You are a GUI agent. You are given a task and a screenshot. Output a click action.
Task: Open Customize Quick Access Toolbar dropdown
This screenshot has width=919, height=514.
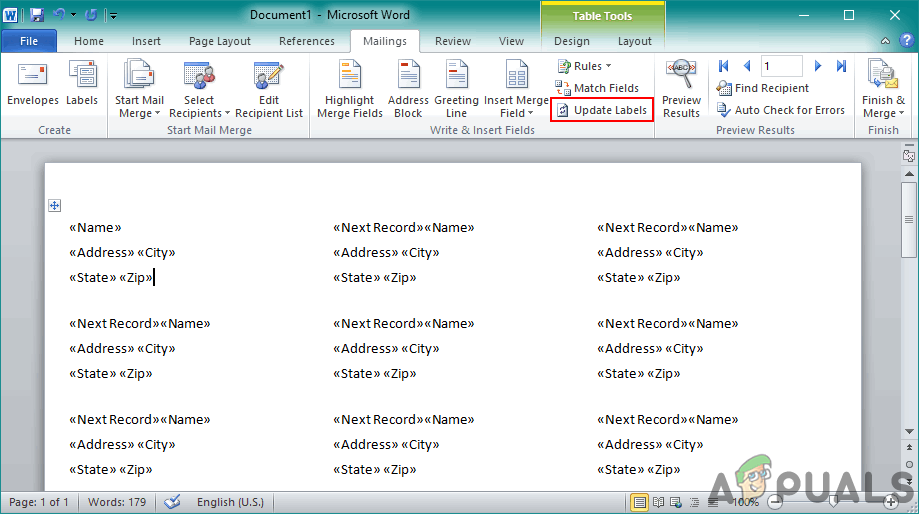tap(113, 15)
